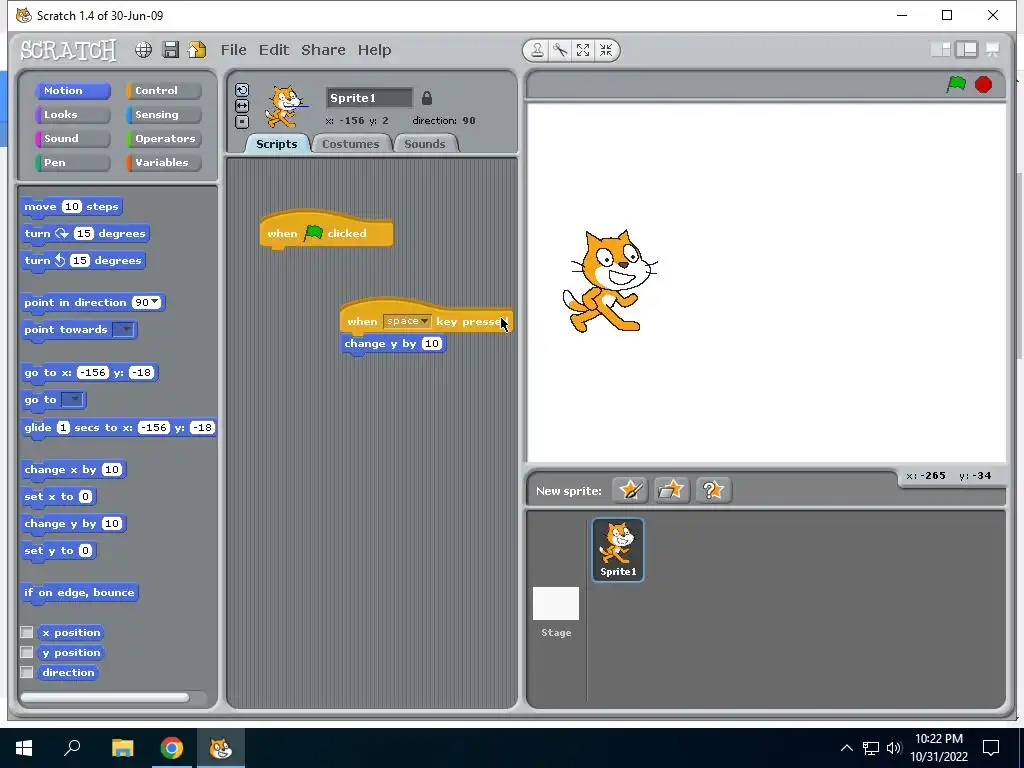Image resolution: width=1024 pixels, height=768 pixels.
Task: Paint a new sprite
Action: click(630, 490)
